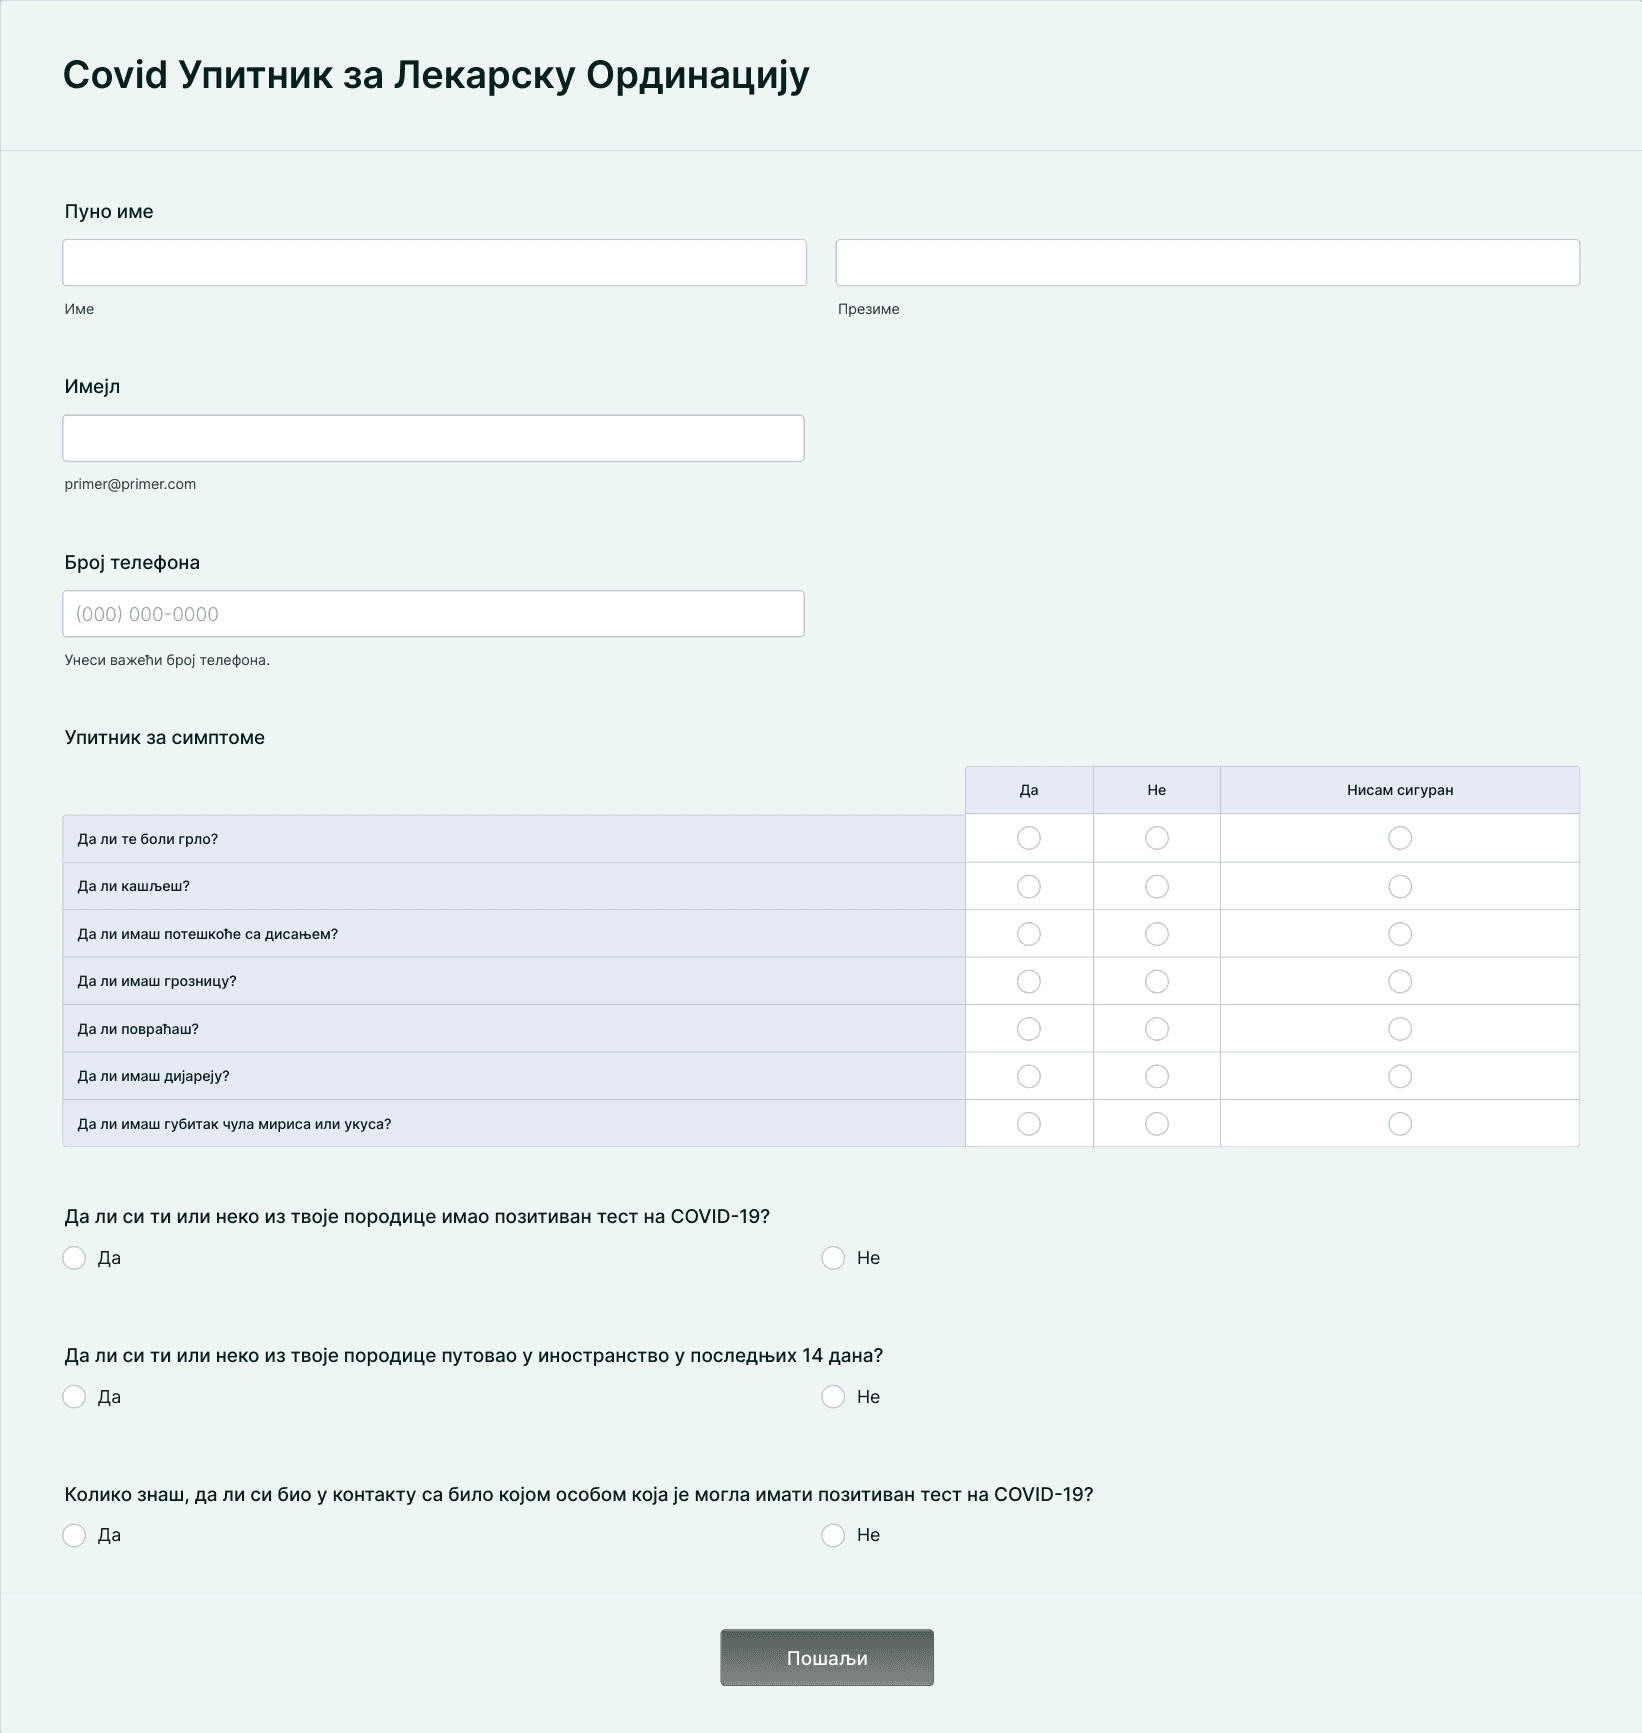Answer Не to family positive COVID-19 test

click(x=833, y=1258)
